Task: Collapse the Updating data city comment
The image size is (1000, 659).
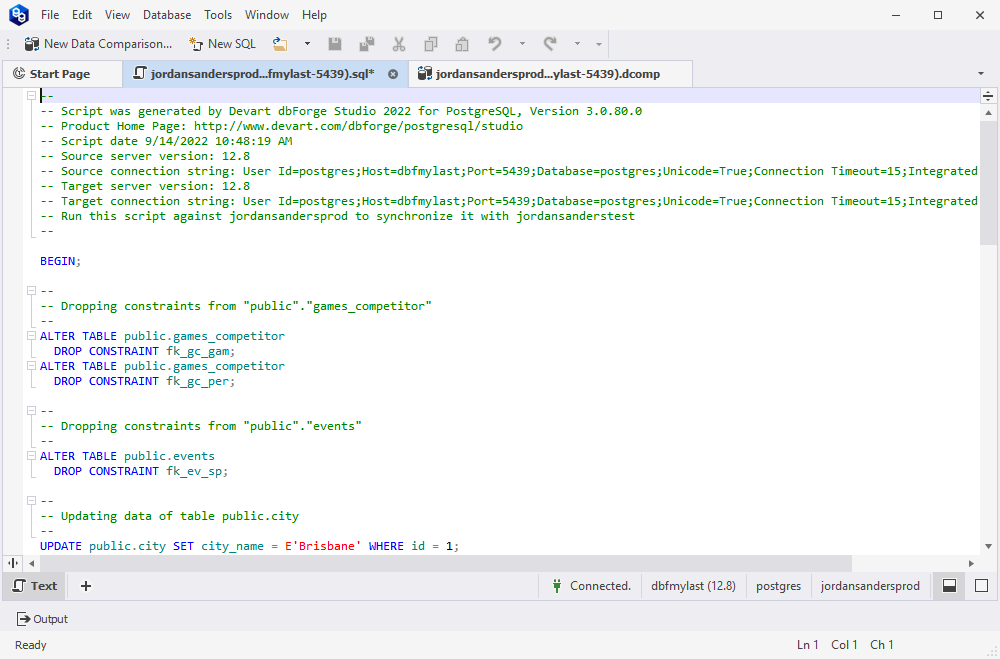Action: pyautogui.click(x=31, y=501)
